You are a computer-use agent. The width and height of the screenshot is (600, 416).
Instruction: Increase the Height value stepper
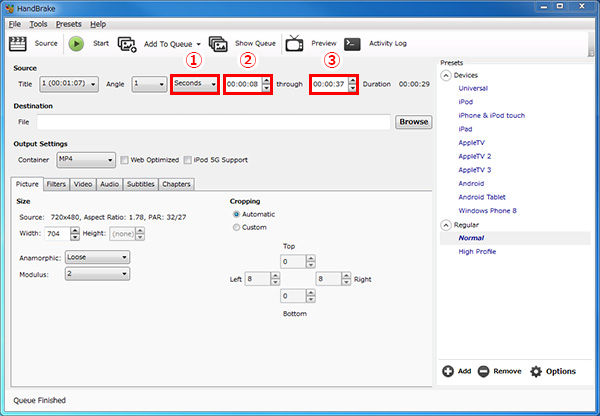(140, 230)
